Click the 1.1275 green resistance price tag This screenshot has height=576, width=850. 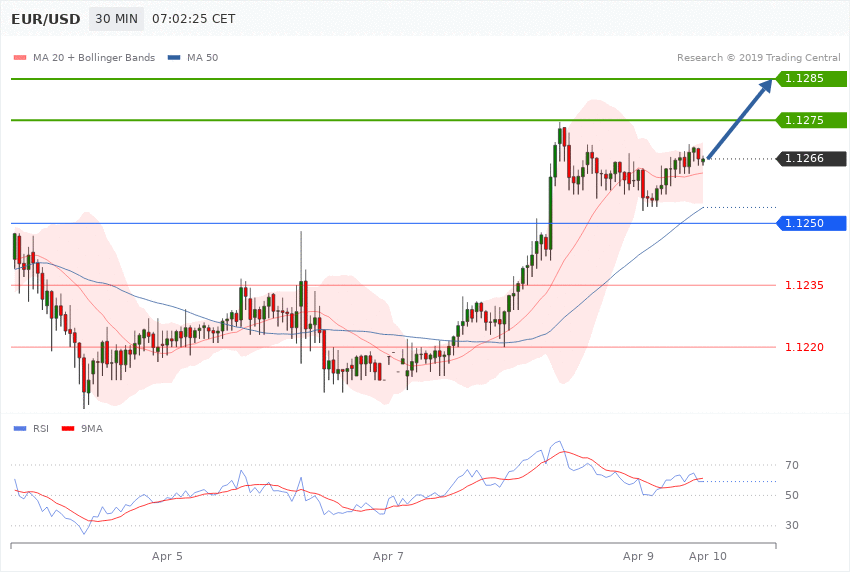[812, 120]
